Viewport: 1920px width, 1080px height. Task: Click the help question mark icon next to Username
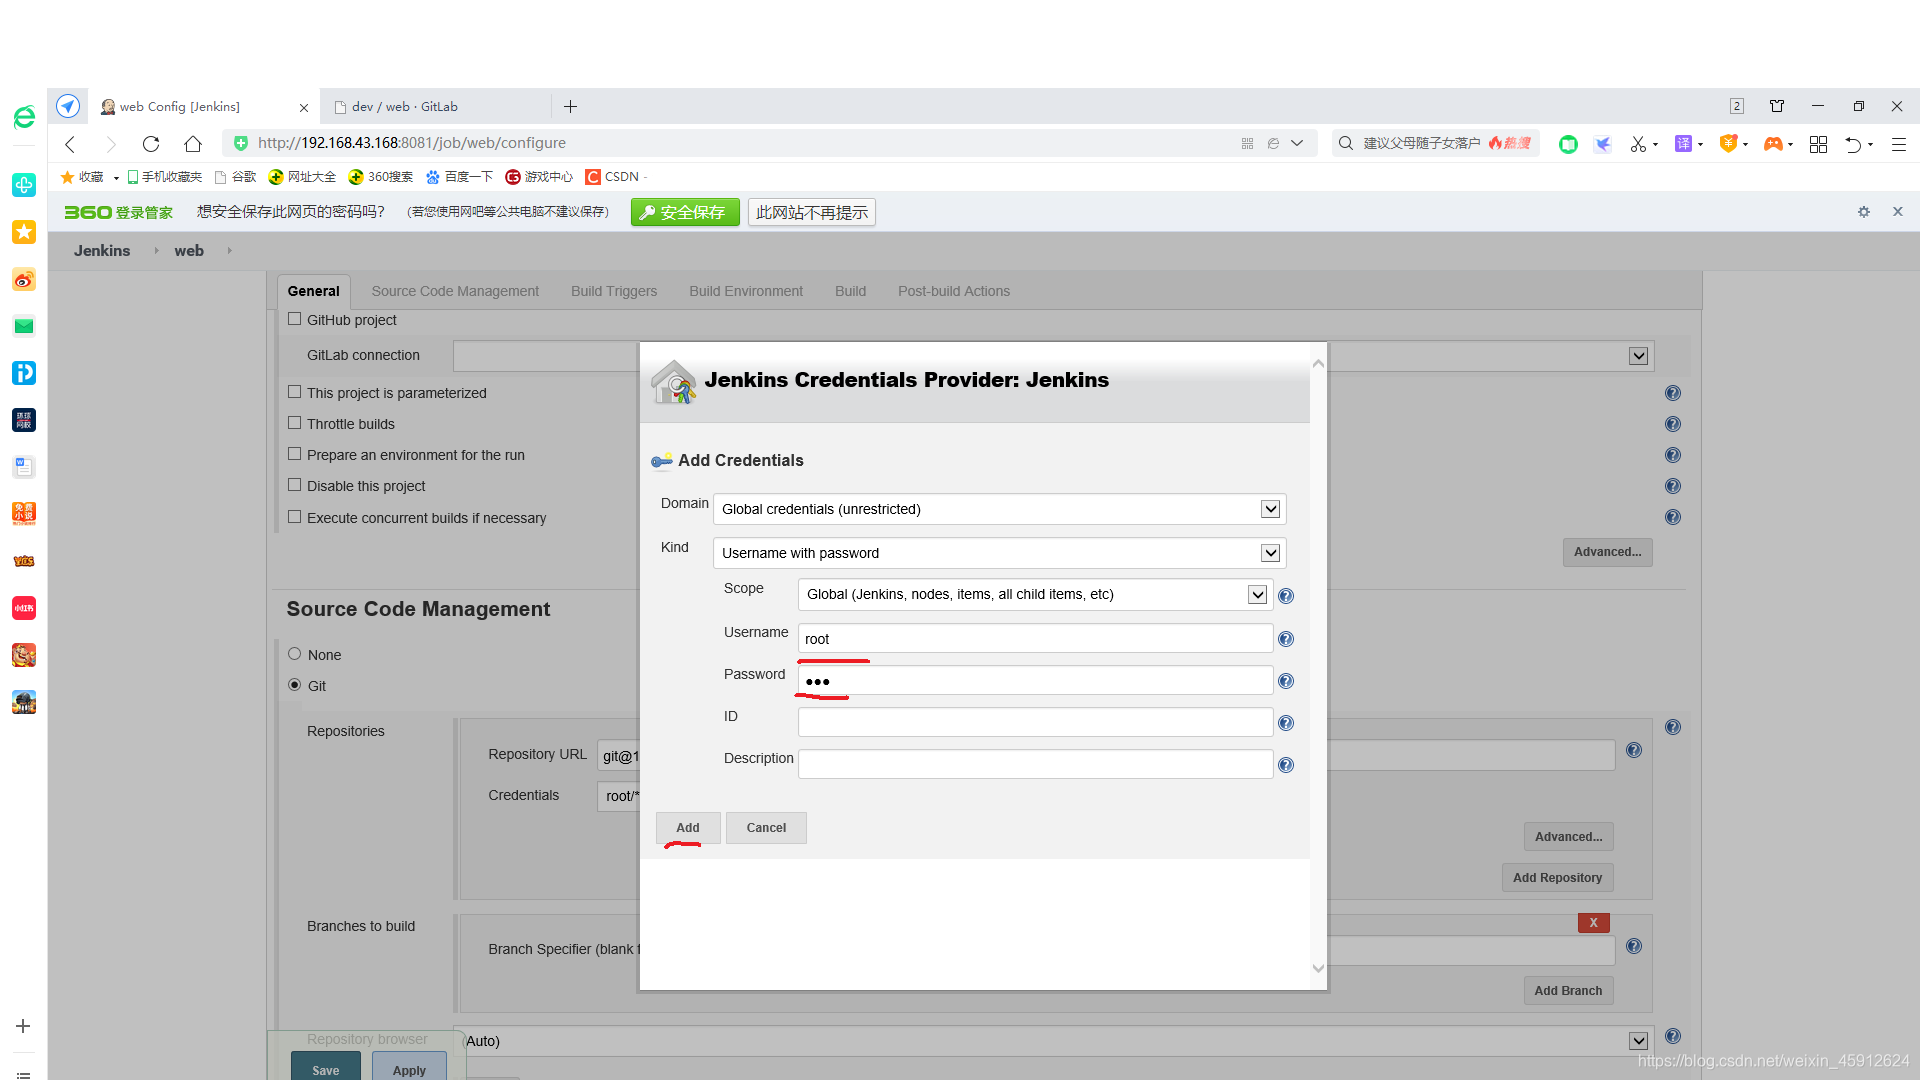(1286, 638)
